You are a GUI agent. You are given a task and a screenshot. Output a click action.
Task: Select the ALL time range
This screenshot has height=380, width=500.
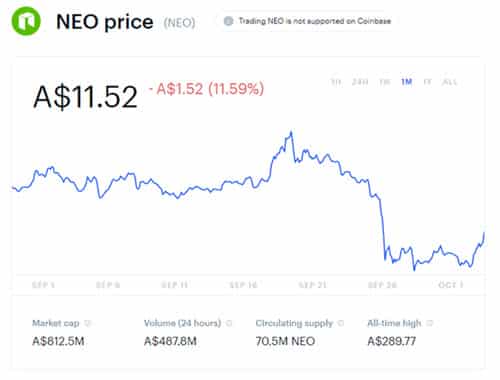point(449,82)
